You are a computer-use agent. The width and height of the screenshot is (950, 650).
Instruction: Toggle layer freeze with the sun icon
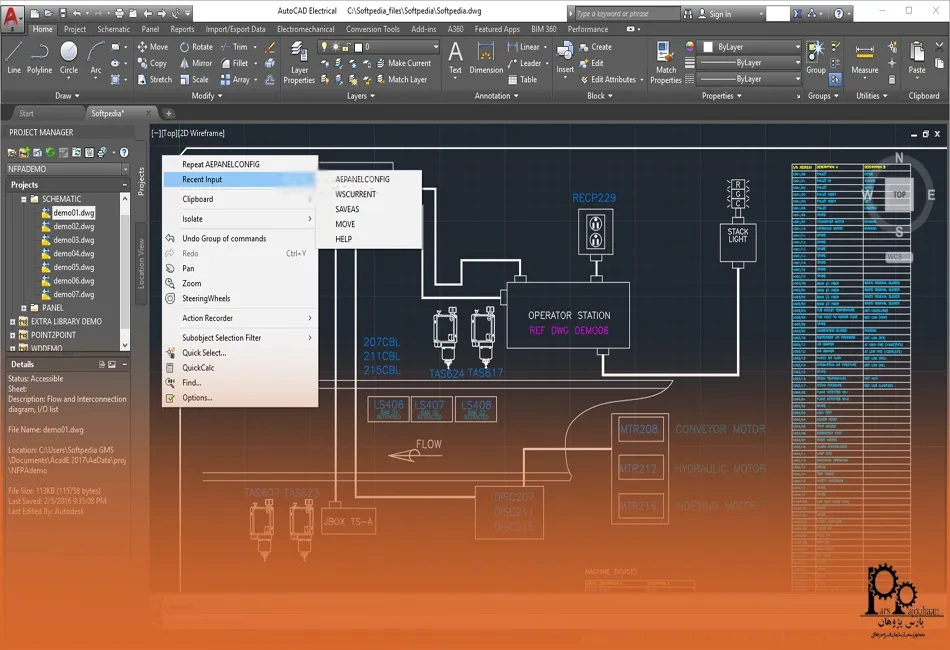point(335,46)
